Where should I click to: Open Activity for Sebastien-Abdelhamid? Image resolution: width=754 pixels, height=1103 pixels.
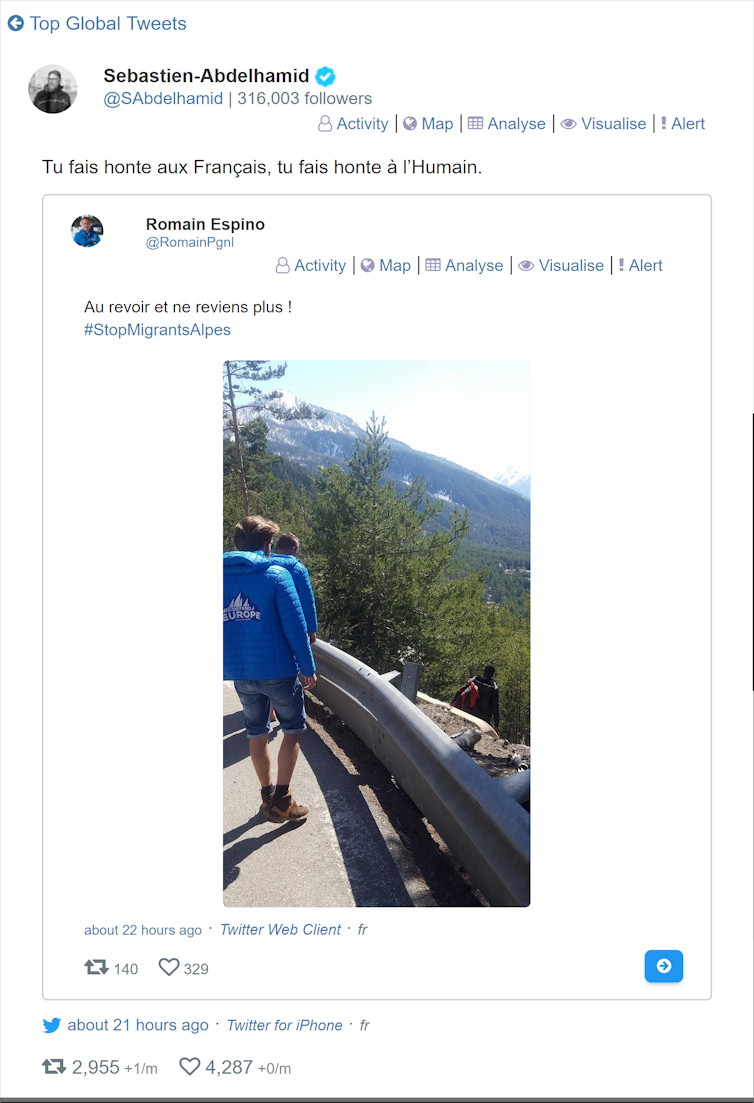click(x=353, y=124)
